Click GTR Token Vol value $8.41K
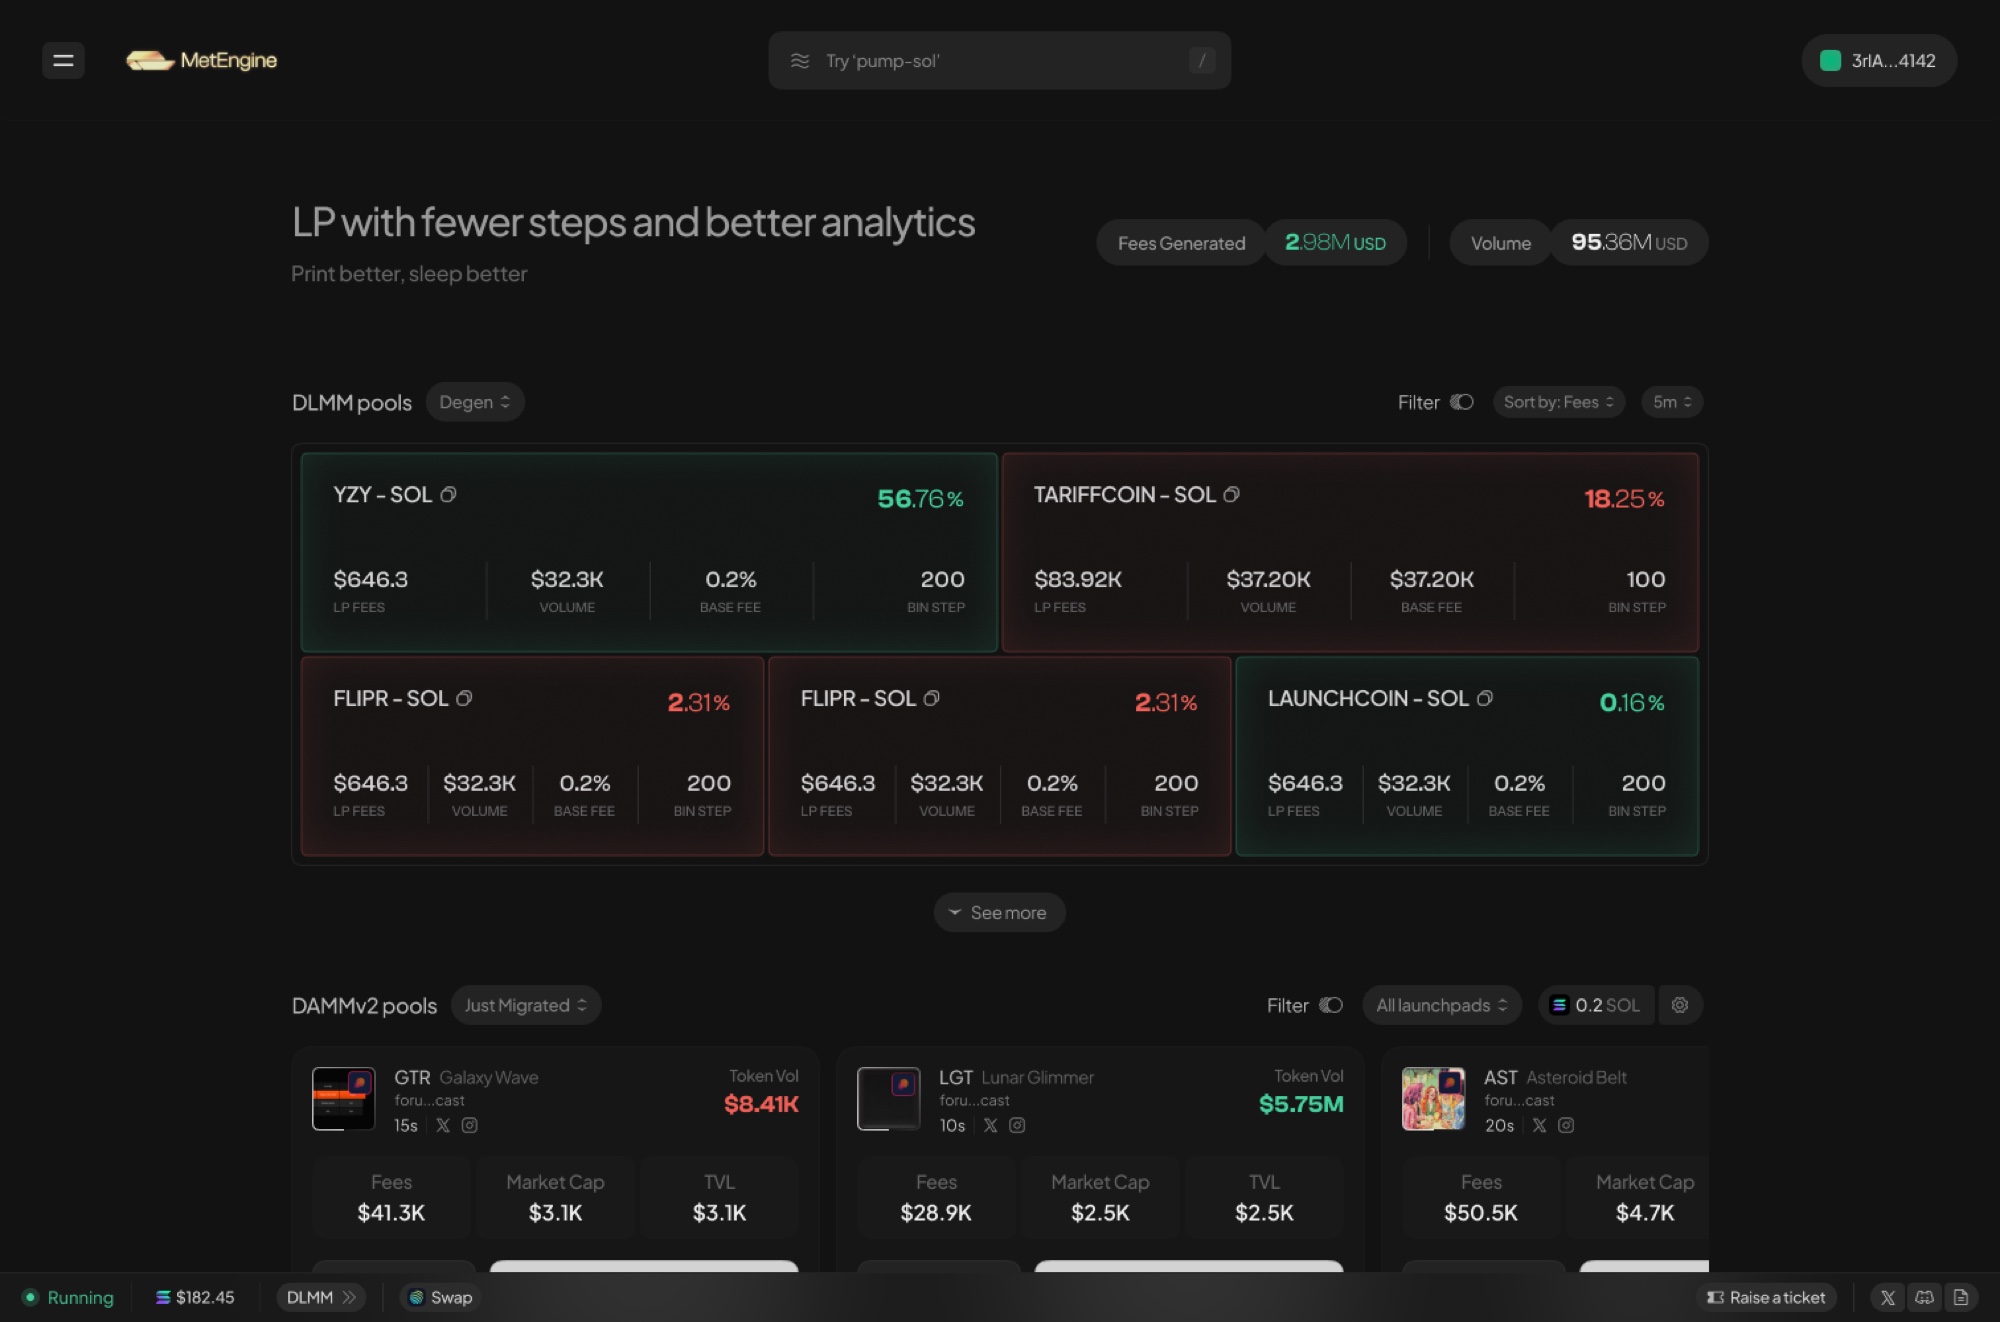The image size is (2000, 1322). pos(761,1104)
